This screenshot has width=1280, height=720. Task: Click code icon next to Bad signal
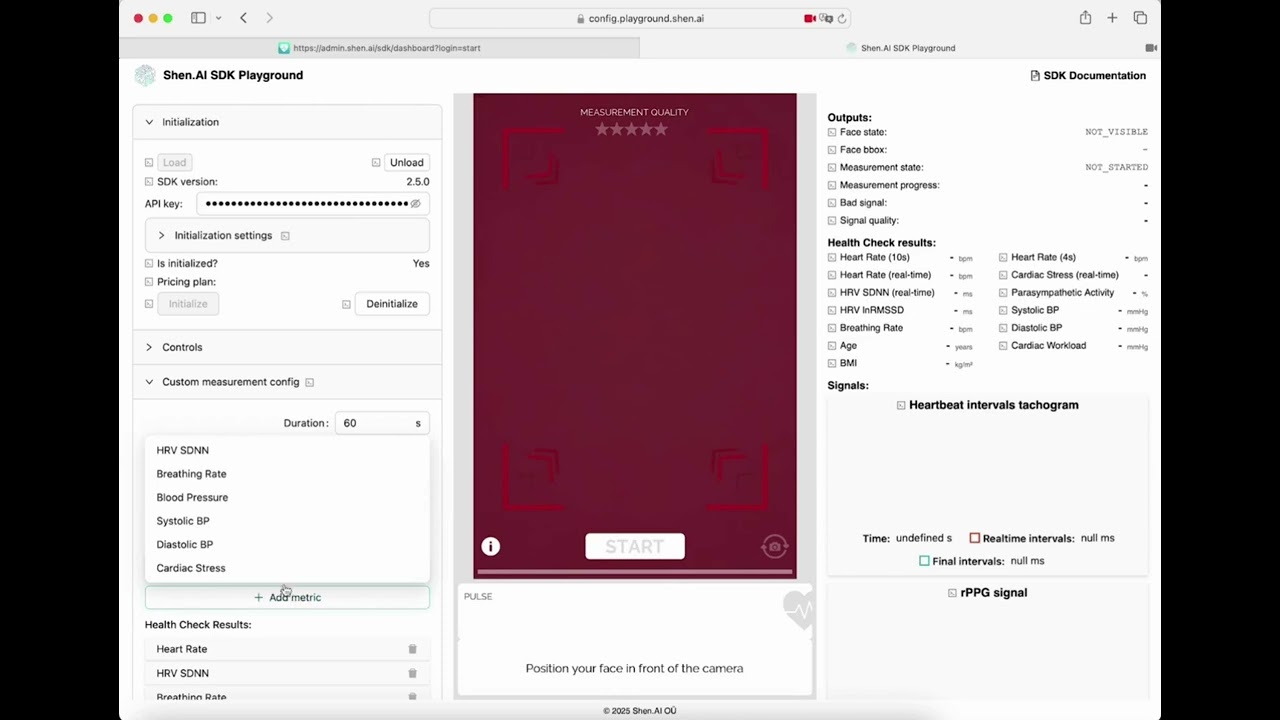[x=832, y=203]
